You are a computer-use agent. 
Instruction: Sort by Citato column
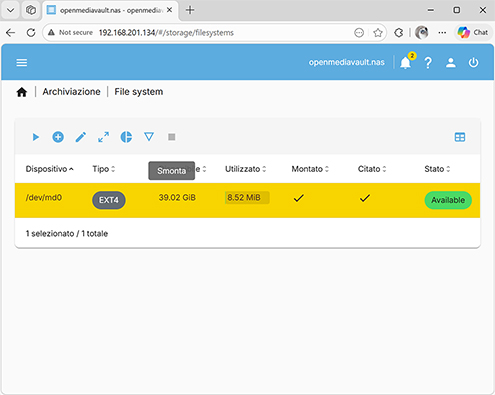372,169
